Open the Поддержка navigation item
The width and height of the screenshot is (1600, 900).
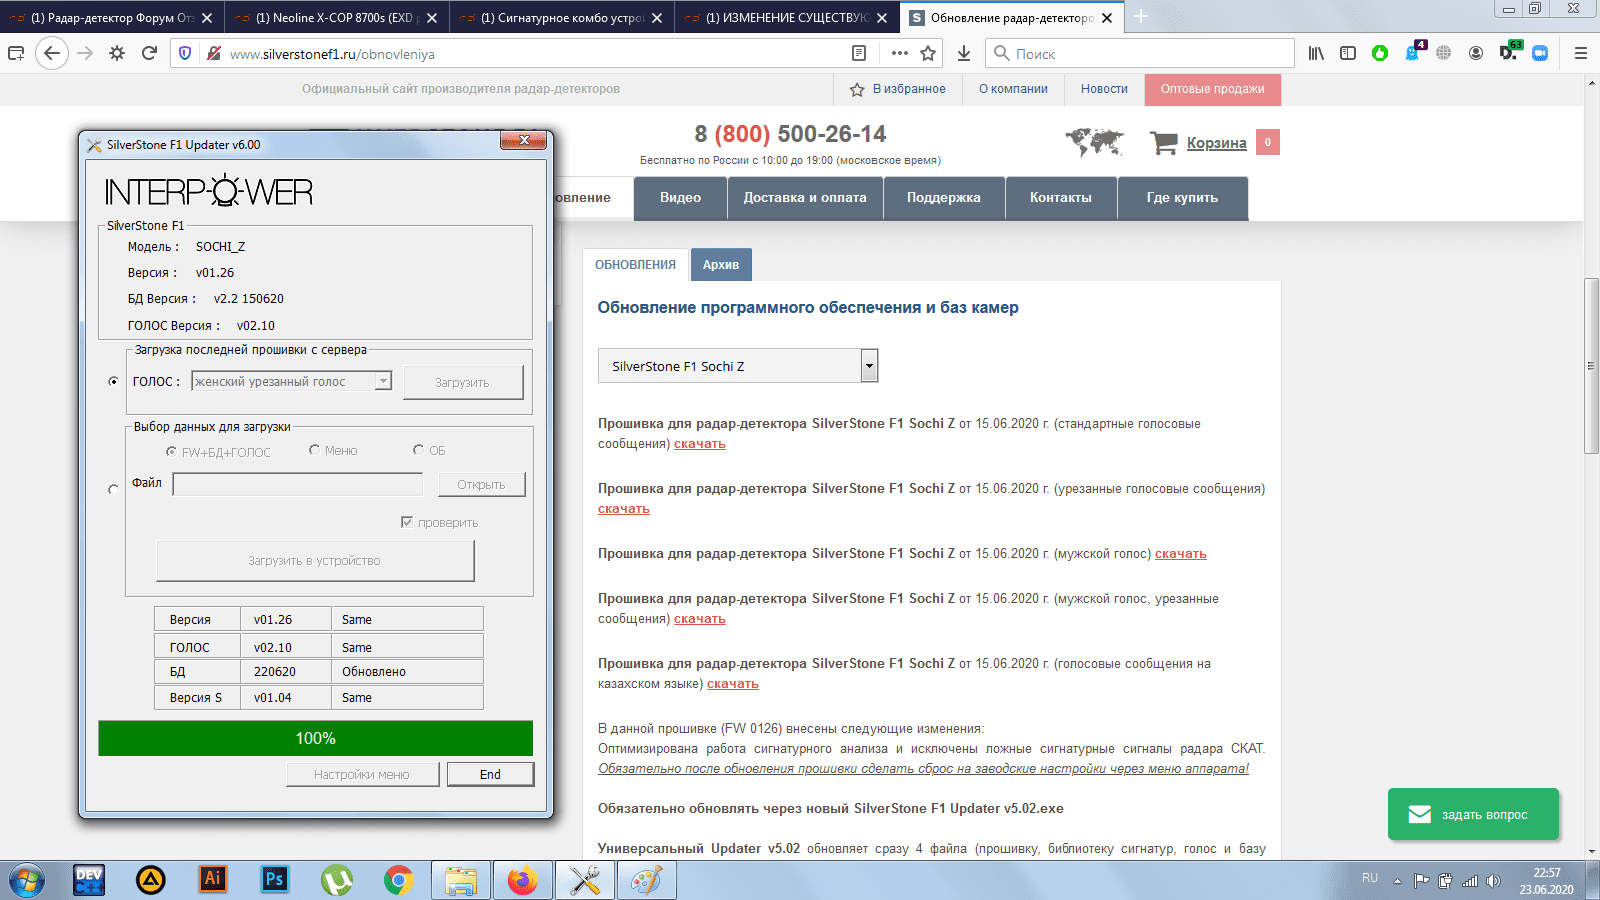944,198
